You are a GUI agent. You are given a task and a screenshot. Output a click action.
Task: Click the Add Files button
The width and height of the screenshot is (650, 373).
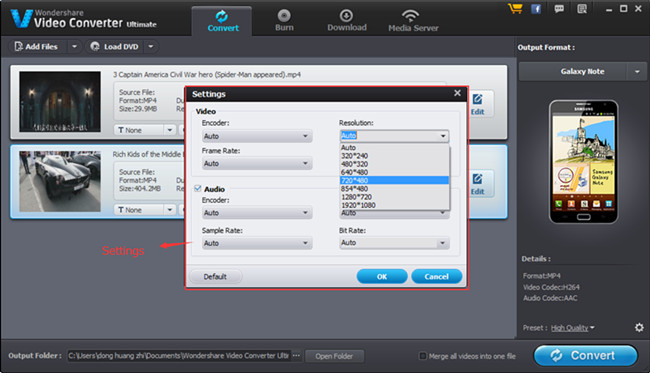tap(36, 46)
